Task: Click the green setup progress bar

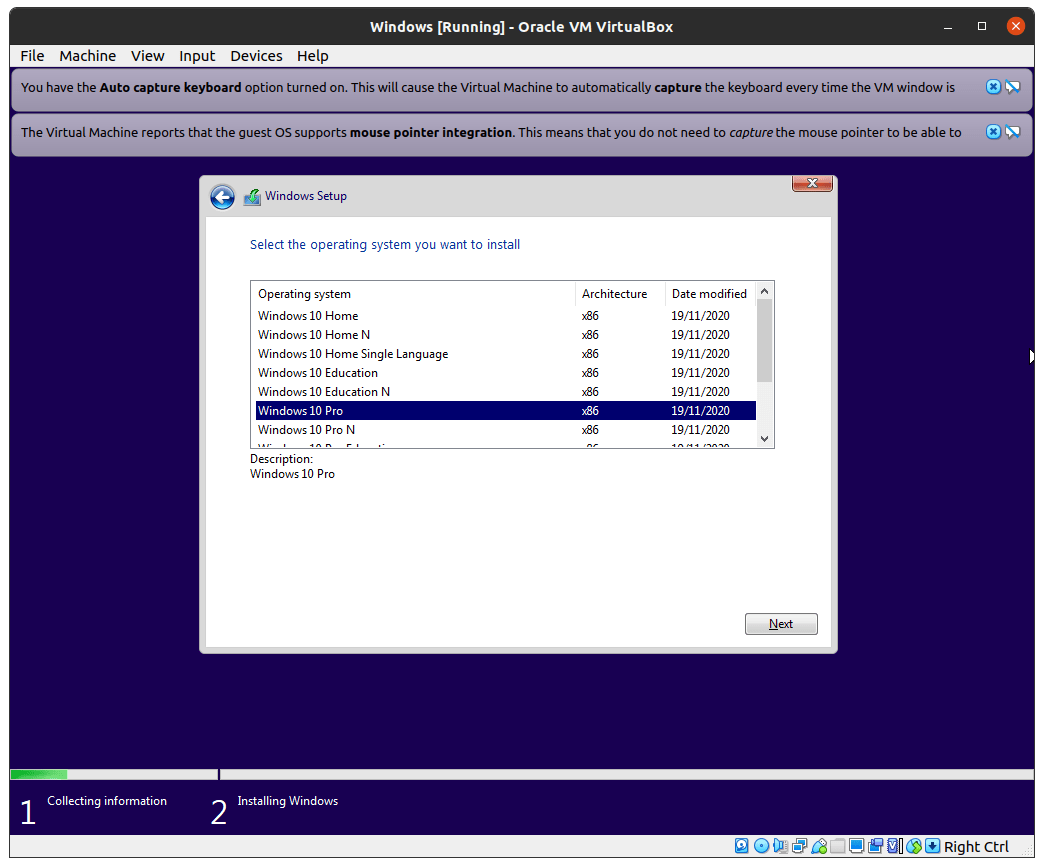Action: [39, 774]
